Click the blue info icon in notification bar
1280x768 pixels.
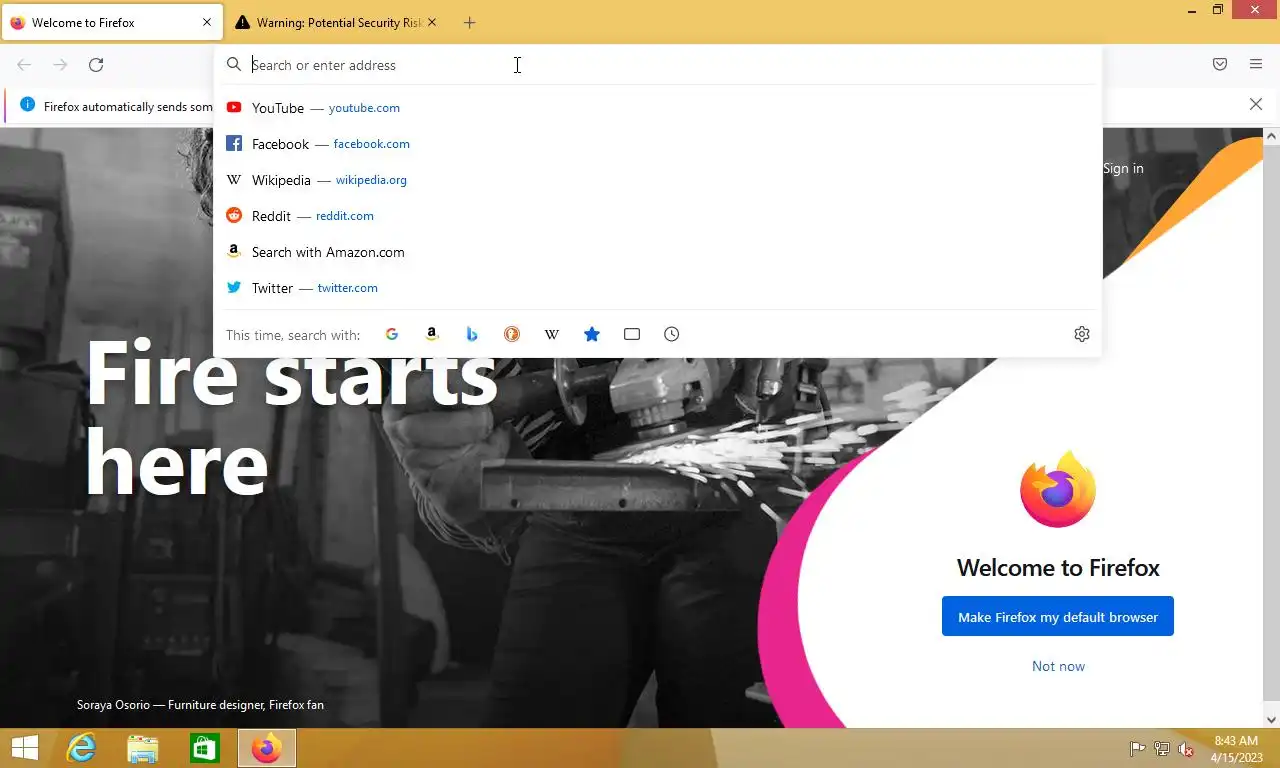(27, 105)
